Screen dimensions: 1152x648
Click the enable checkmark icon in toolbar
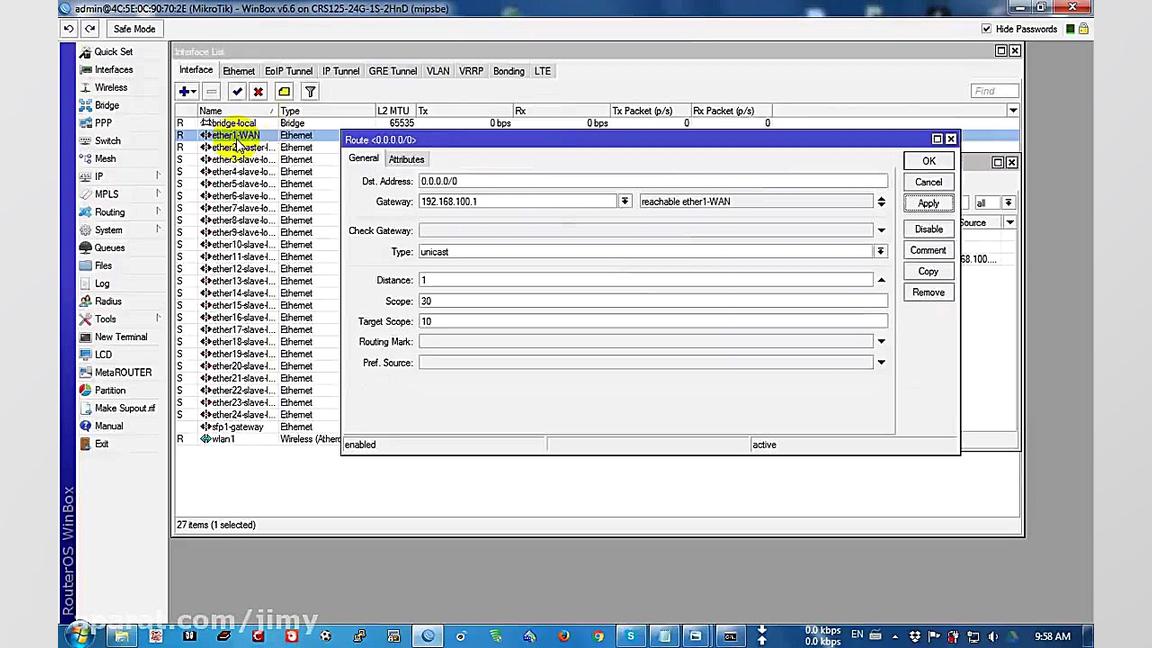(237, 91)
